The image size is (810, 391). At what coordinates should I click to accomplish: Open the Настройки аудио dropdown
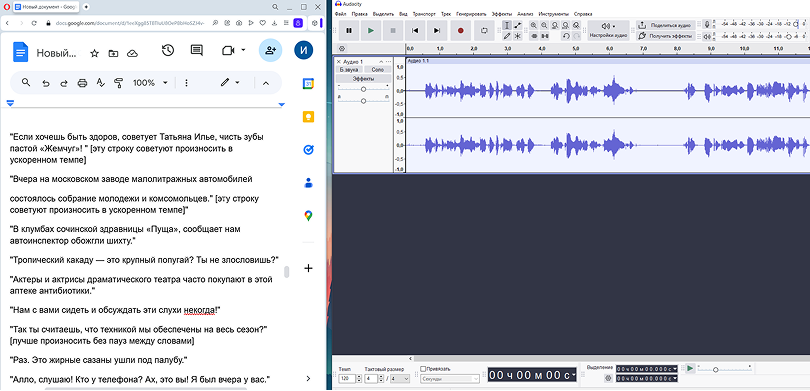[609, 30]
